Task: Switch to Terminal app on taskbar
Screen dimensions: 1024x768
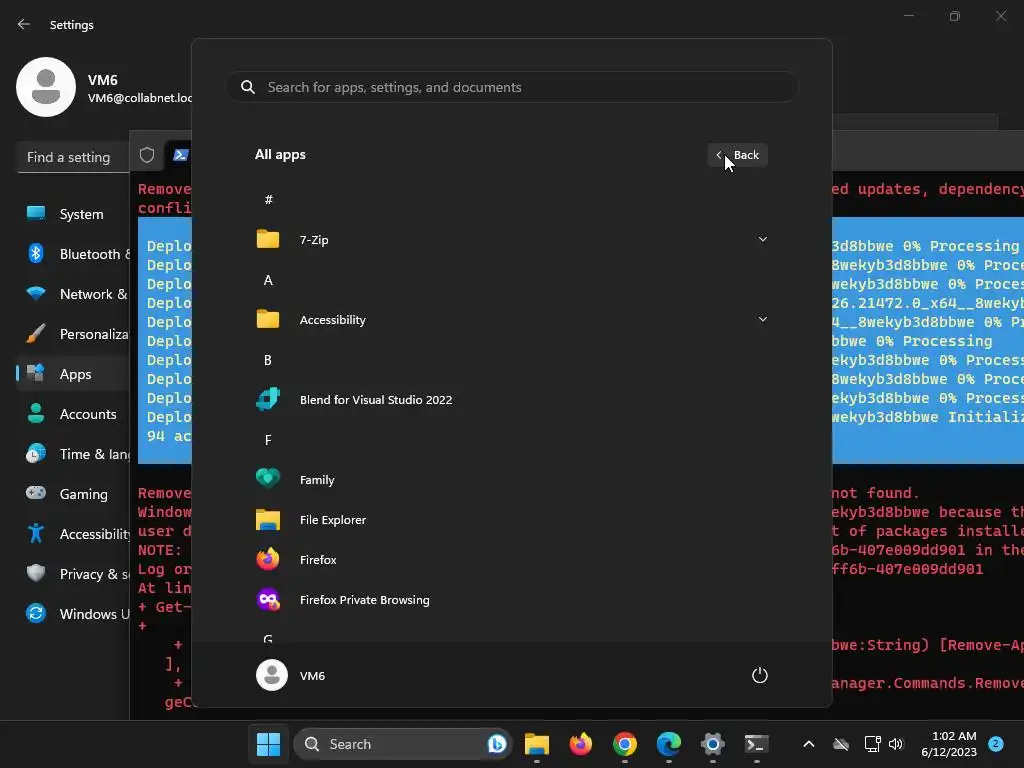Action: click(x=756, y=744)
